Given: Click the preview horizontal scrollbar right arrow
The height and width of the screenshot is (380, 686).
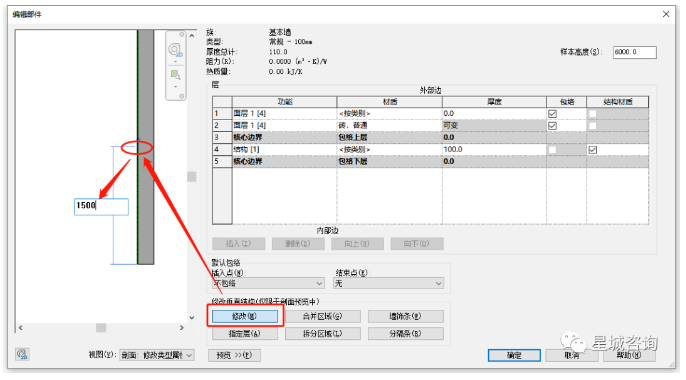Looking at the screenshot, I should pyautogui.click(x=182, y=328).
